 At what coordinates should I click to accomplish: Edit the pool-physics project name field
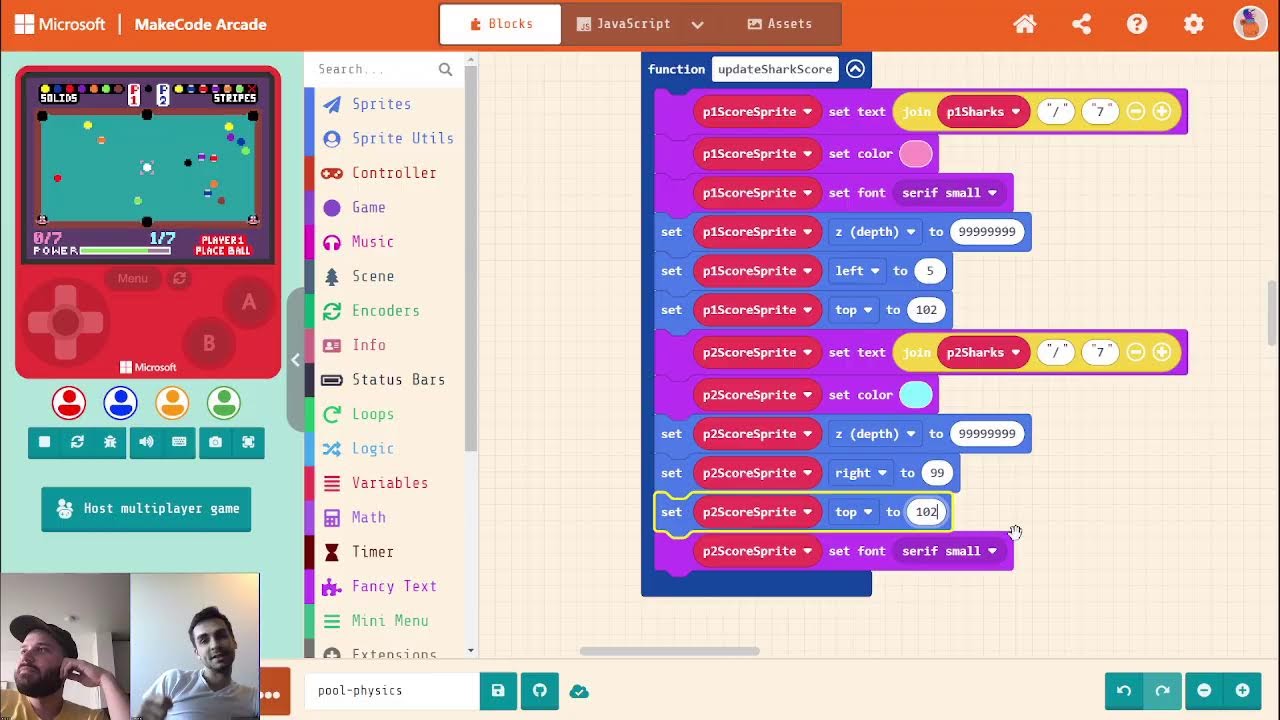(x=390, y=691)
